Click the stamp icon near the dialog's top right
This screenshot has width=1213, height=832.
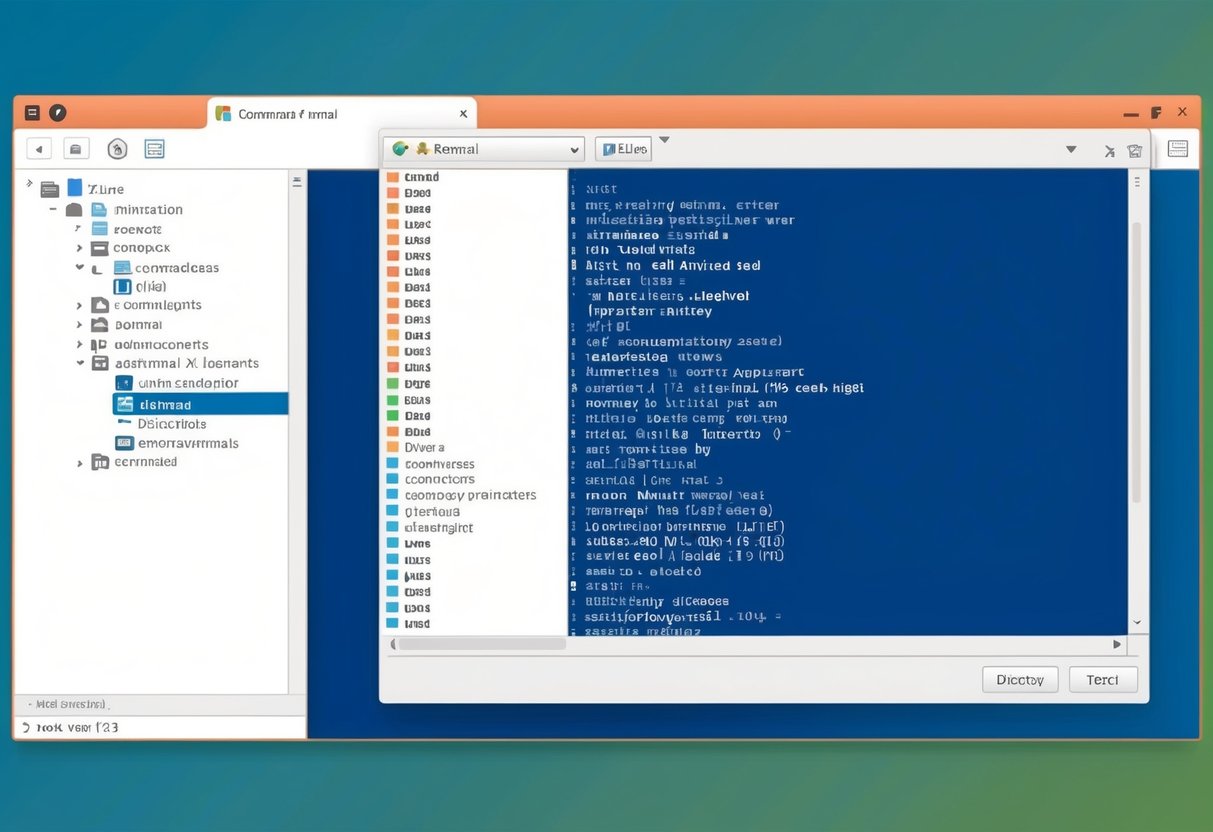point(1134,150)
